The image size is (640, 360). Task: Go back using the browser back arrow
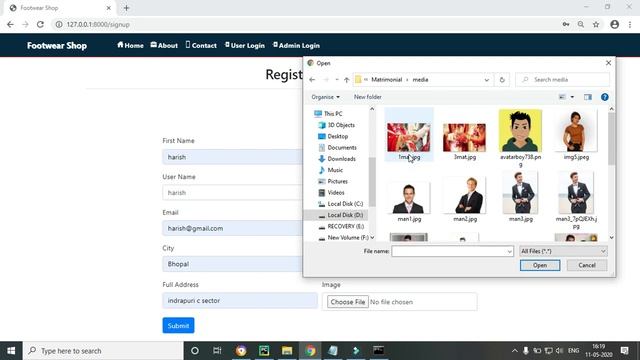point(10,24)
